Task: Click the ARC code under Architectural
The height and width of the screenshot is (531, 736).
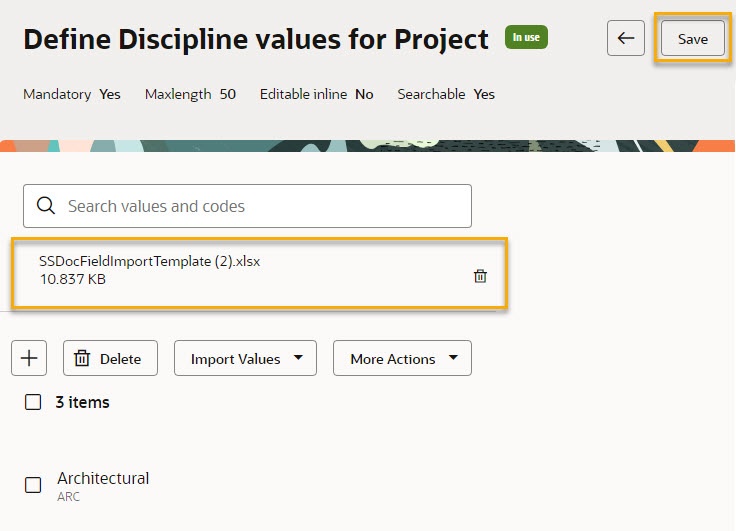Action: tap(69, 496)
